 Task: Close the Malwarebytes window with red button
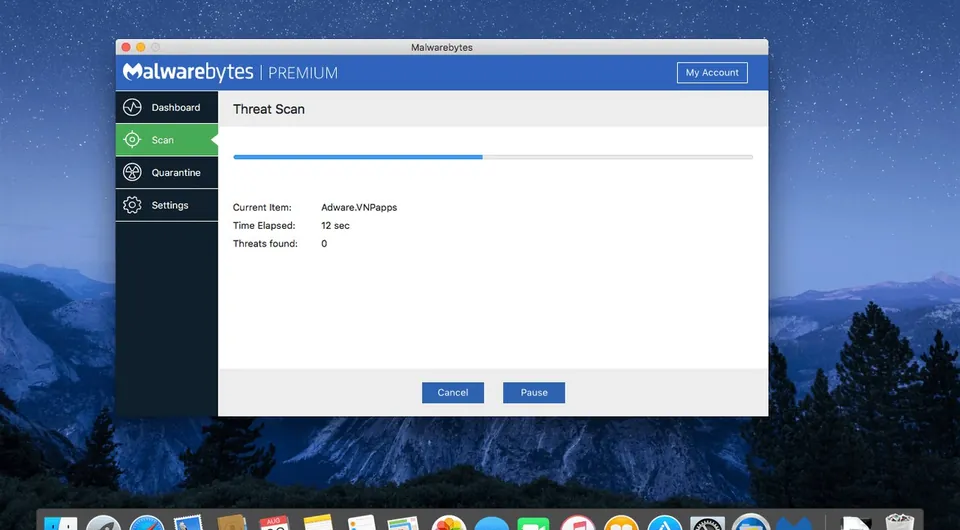126,47
